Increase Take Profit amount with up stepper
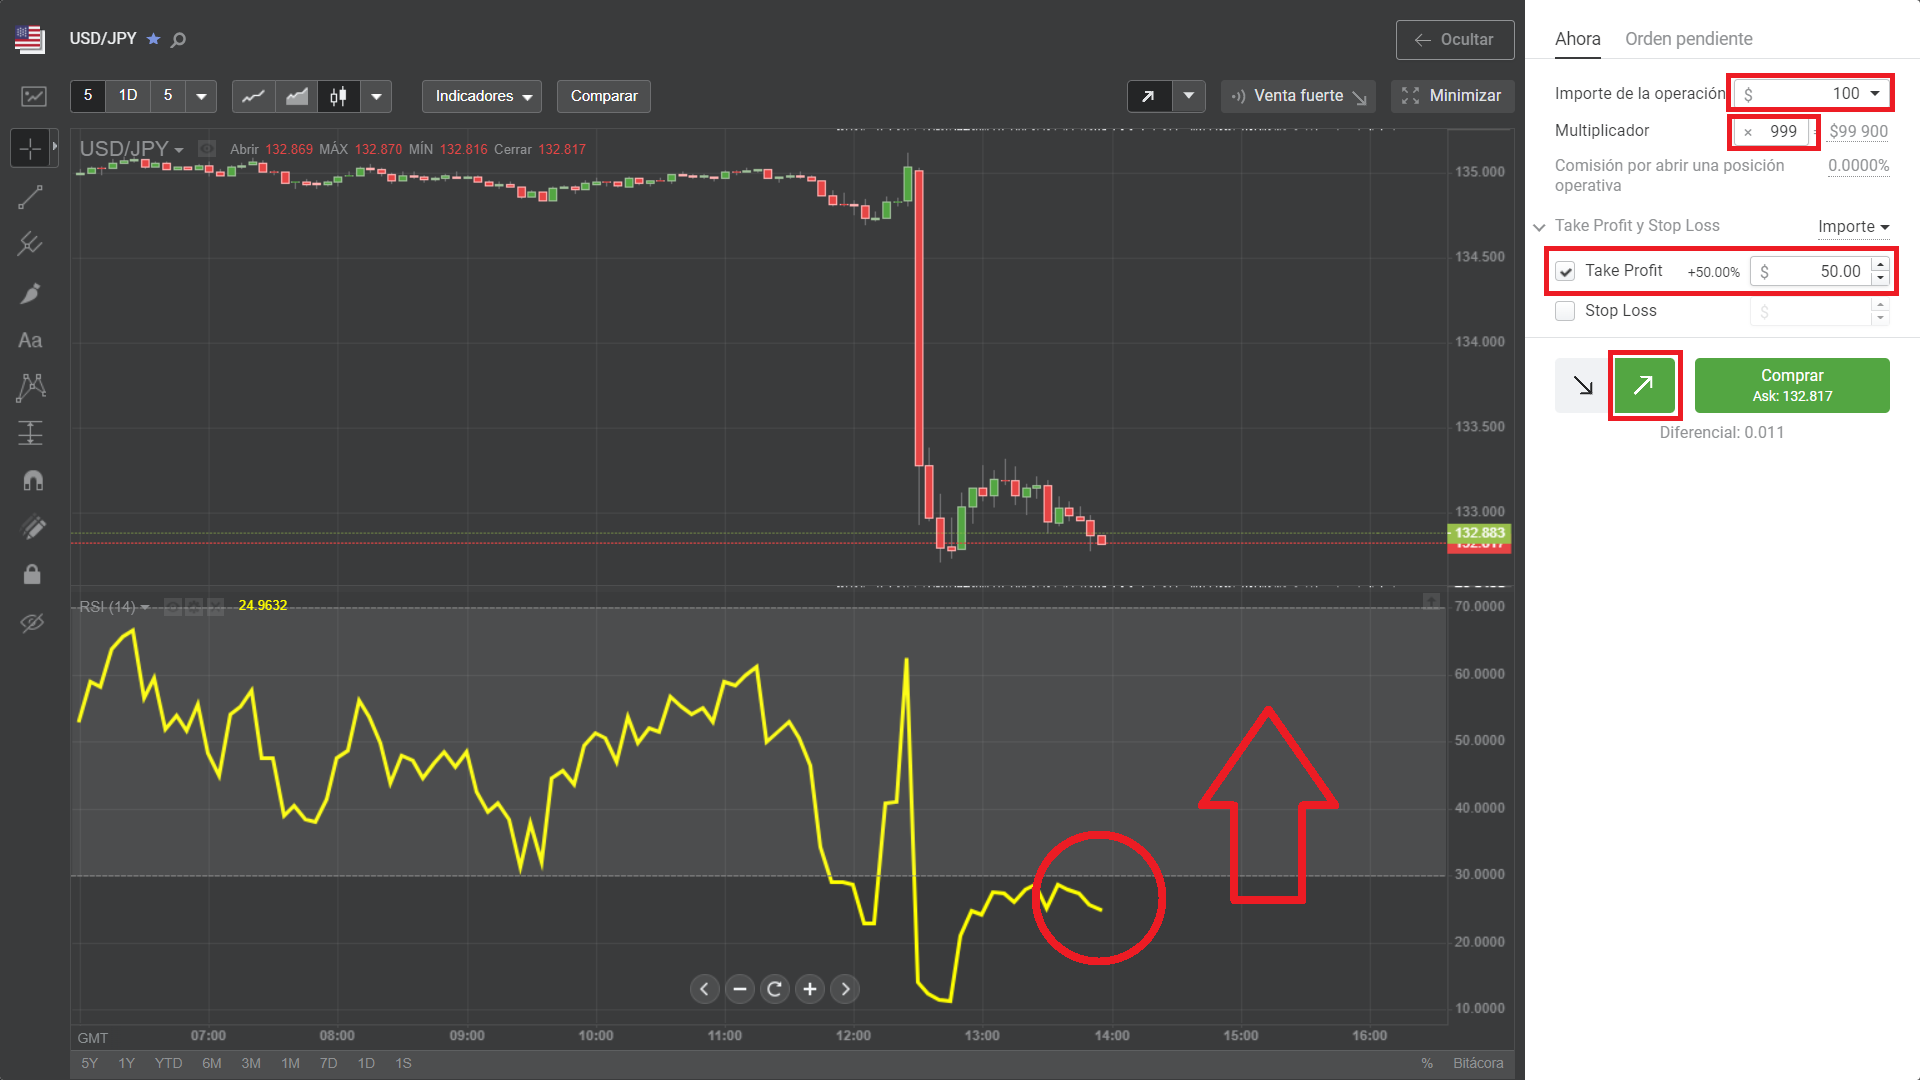1920x1080 pixels. (x=1880, y=265)
